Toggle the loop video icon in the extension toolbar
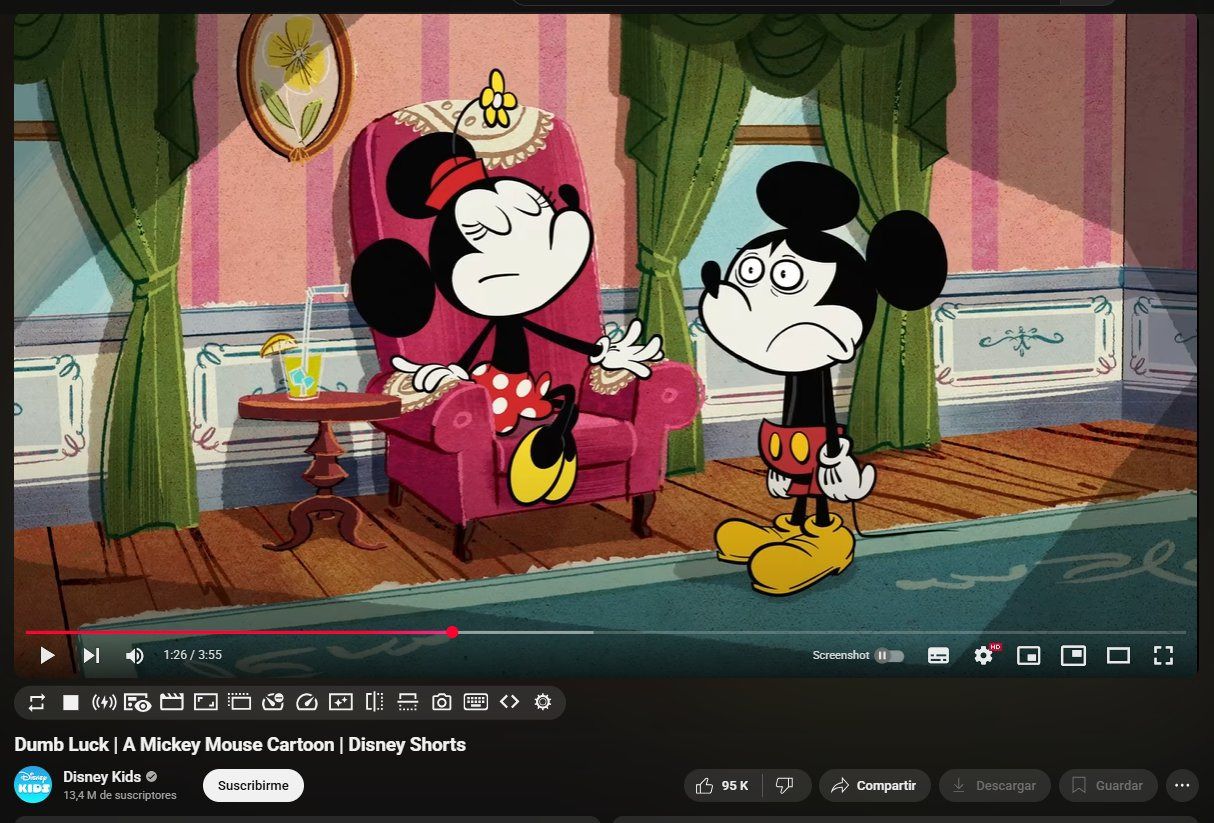The height and width of the screenshot is (823, 1214). [x=37, y=703]
